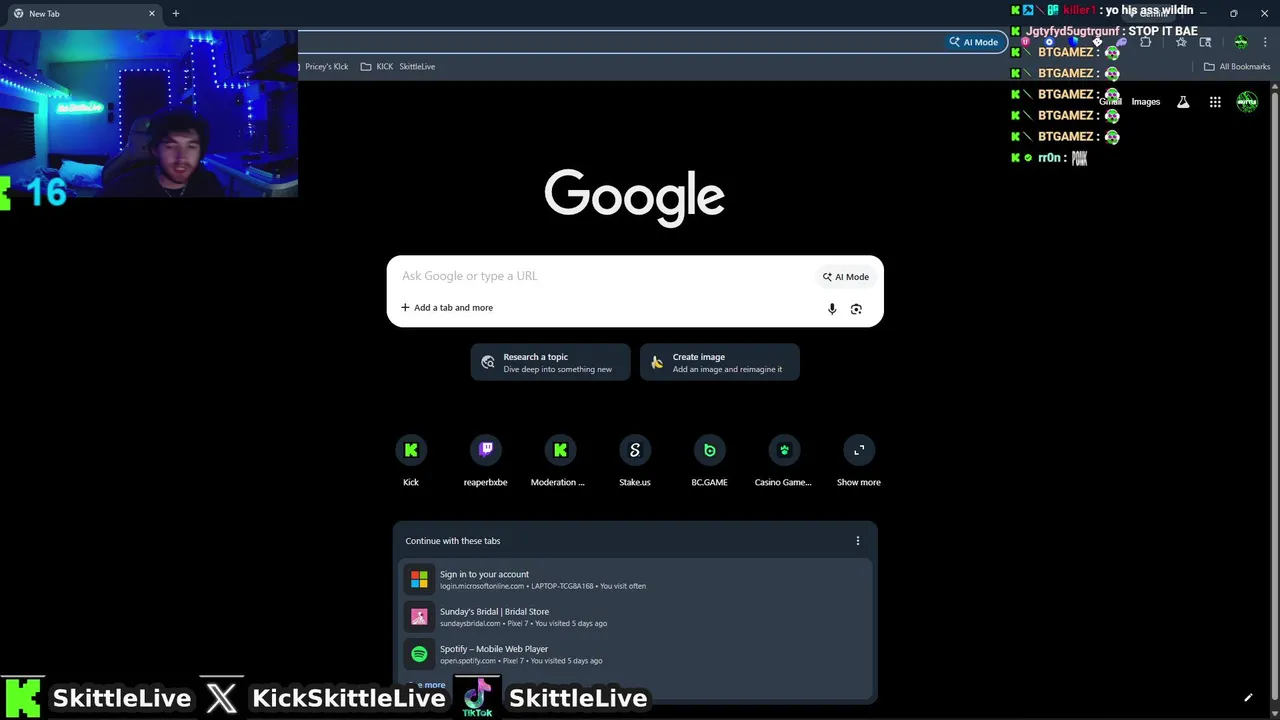The width and height of the screenshot is (1280, 720).
Task: Click AI Mode inside the search box
Action: (x=846, y=277)
